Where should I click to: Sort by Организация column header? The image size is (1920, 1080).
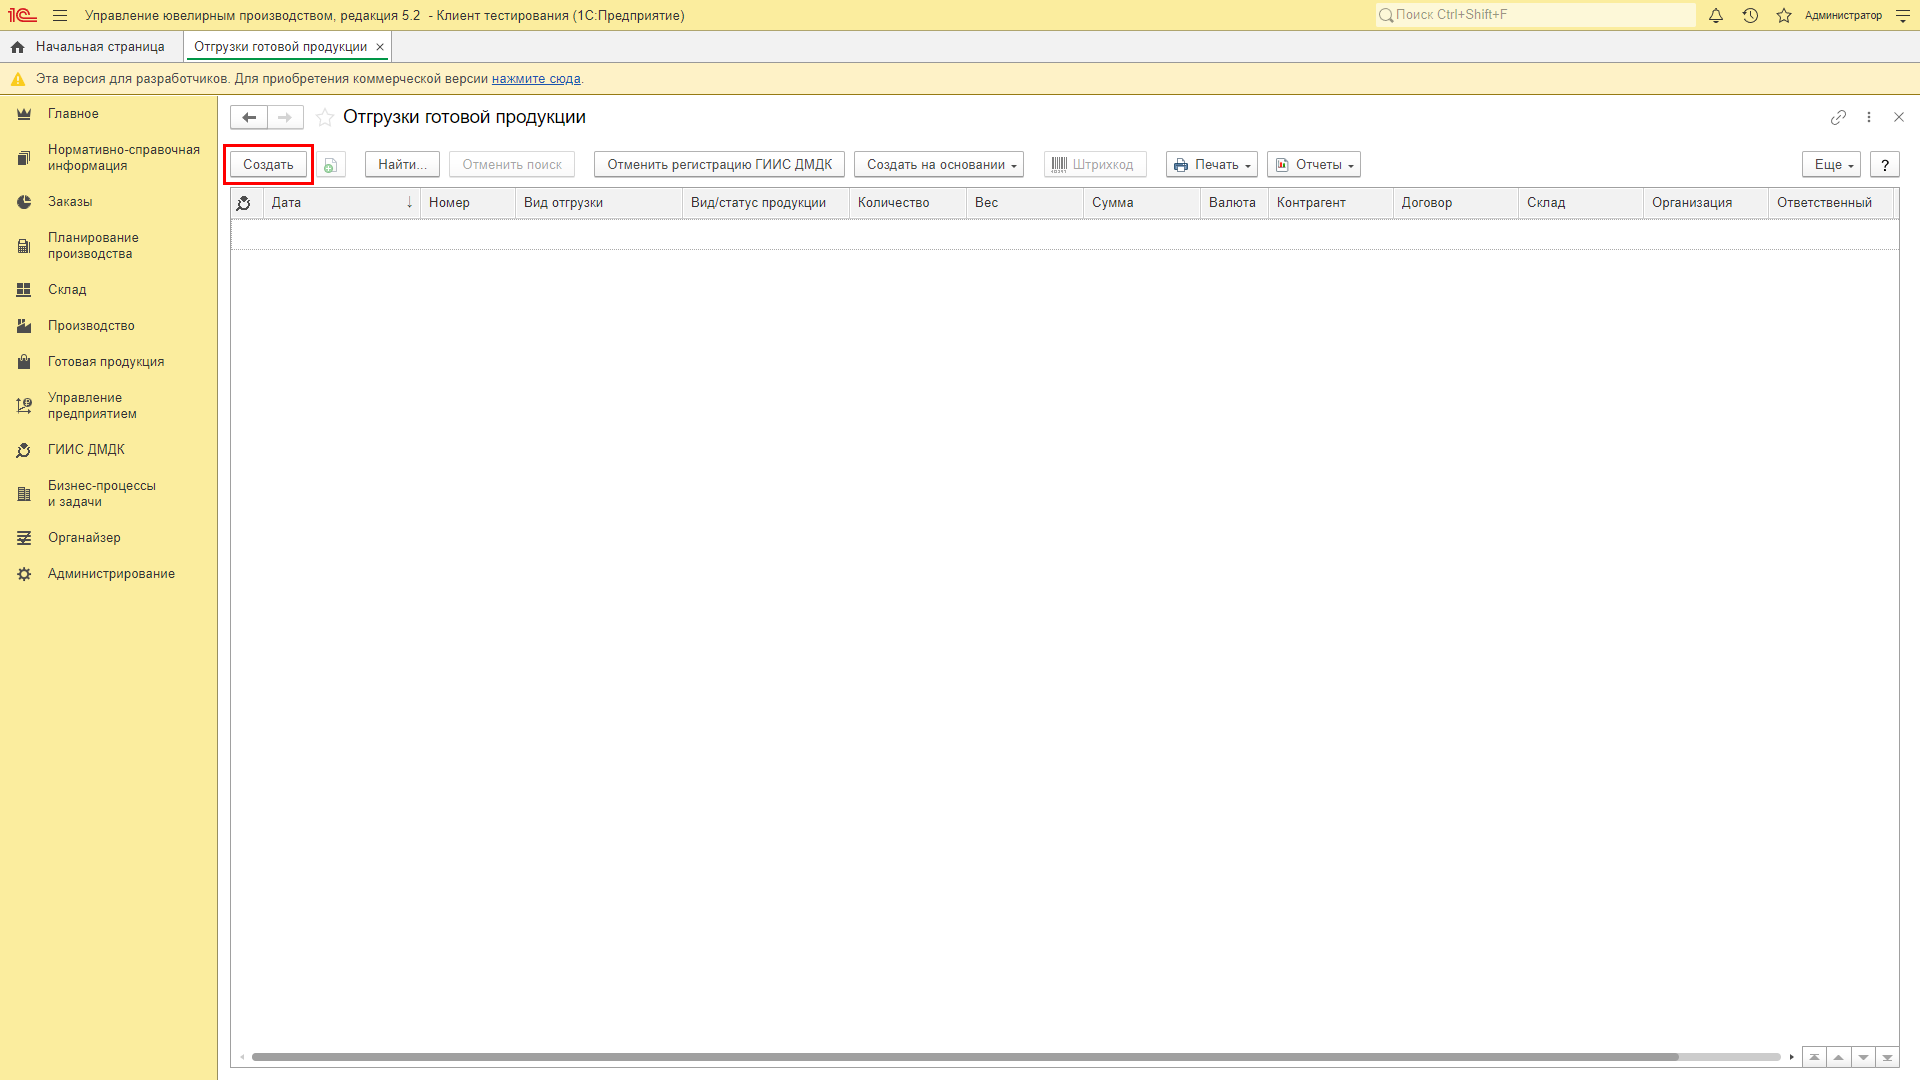[x=1706, y=203]
